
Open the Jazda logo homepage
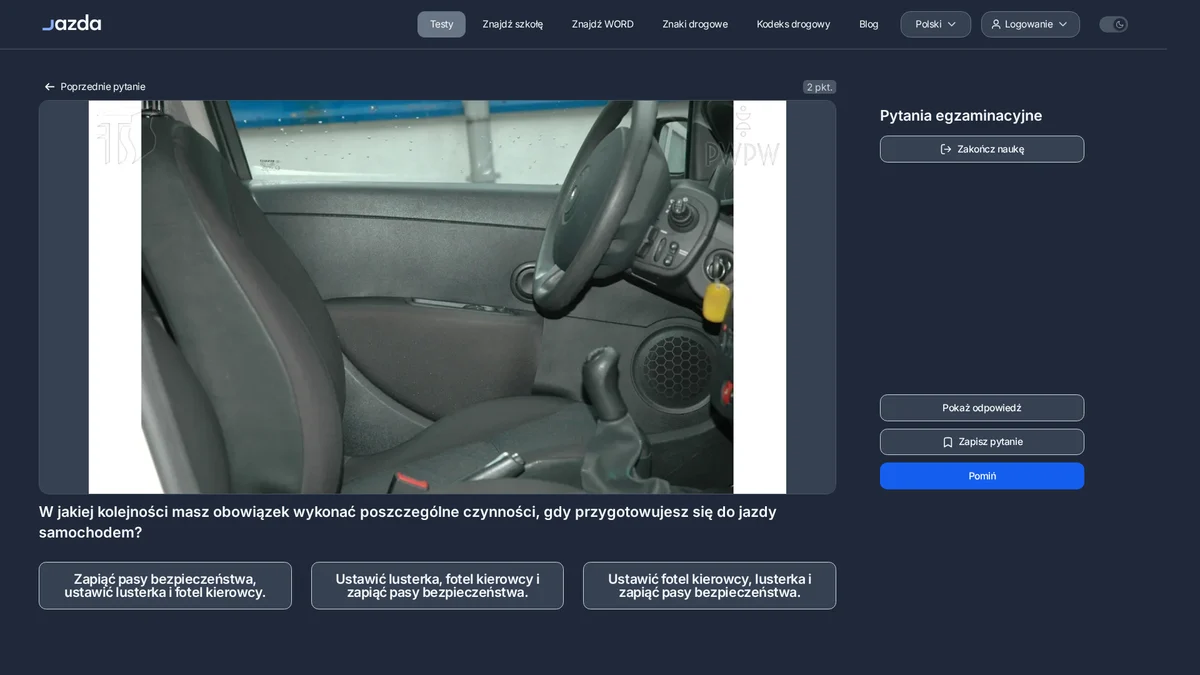pos(71,23)
